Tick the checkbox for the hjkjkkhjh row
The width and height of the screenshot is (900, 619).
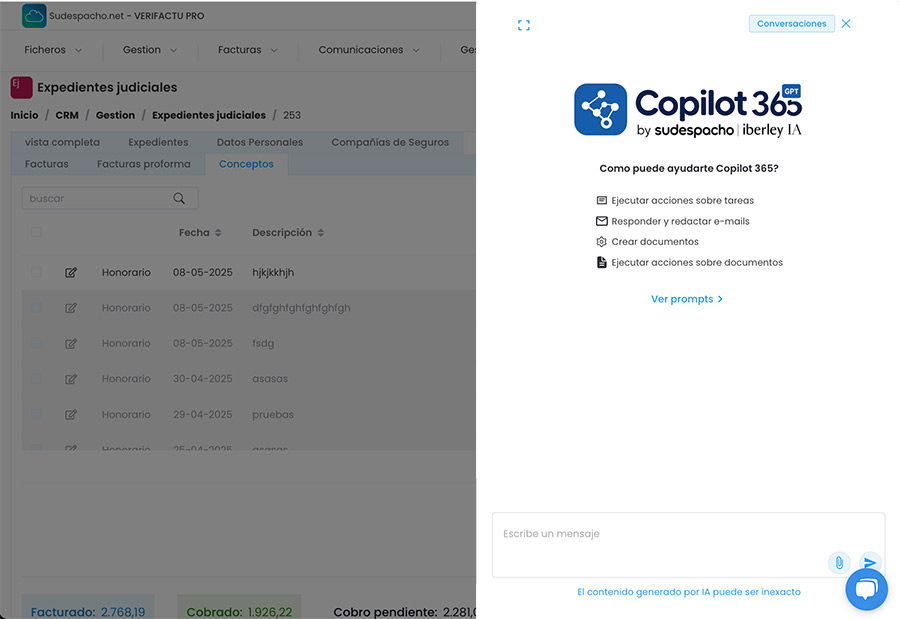[x=37, y=271]
